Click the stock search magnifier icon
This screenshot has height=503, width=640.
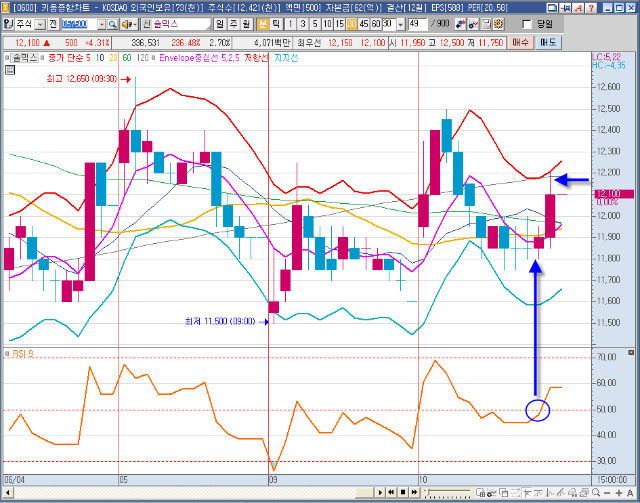tap(112, 24)
